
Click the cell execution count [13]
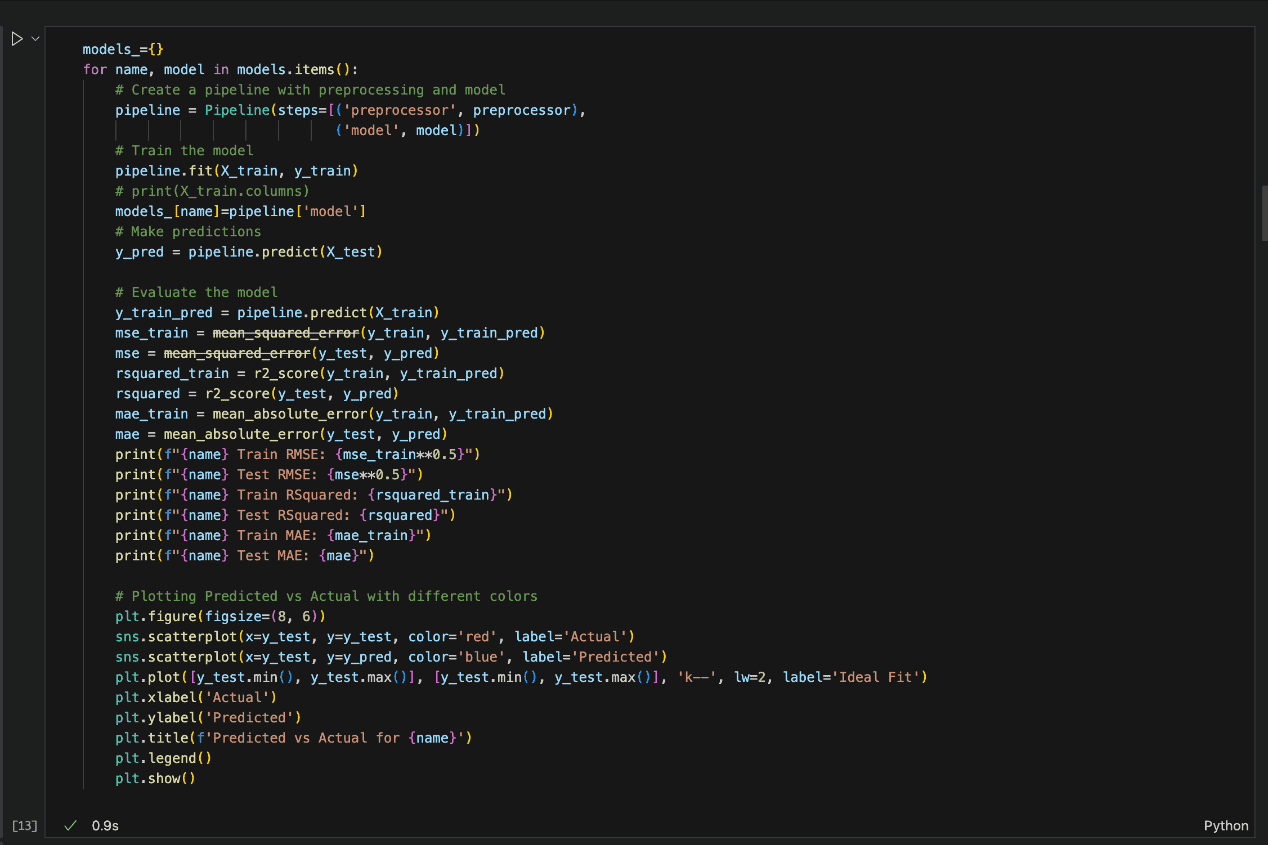(x=24, y=825)
